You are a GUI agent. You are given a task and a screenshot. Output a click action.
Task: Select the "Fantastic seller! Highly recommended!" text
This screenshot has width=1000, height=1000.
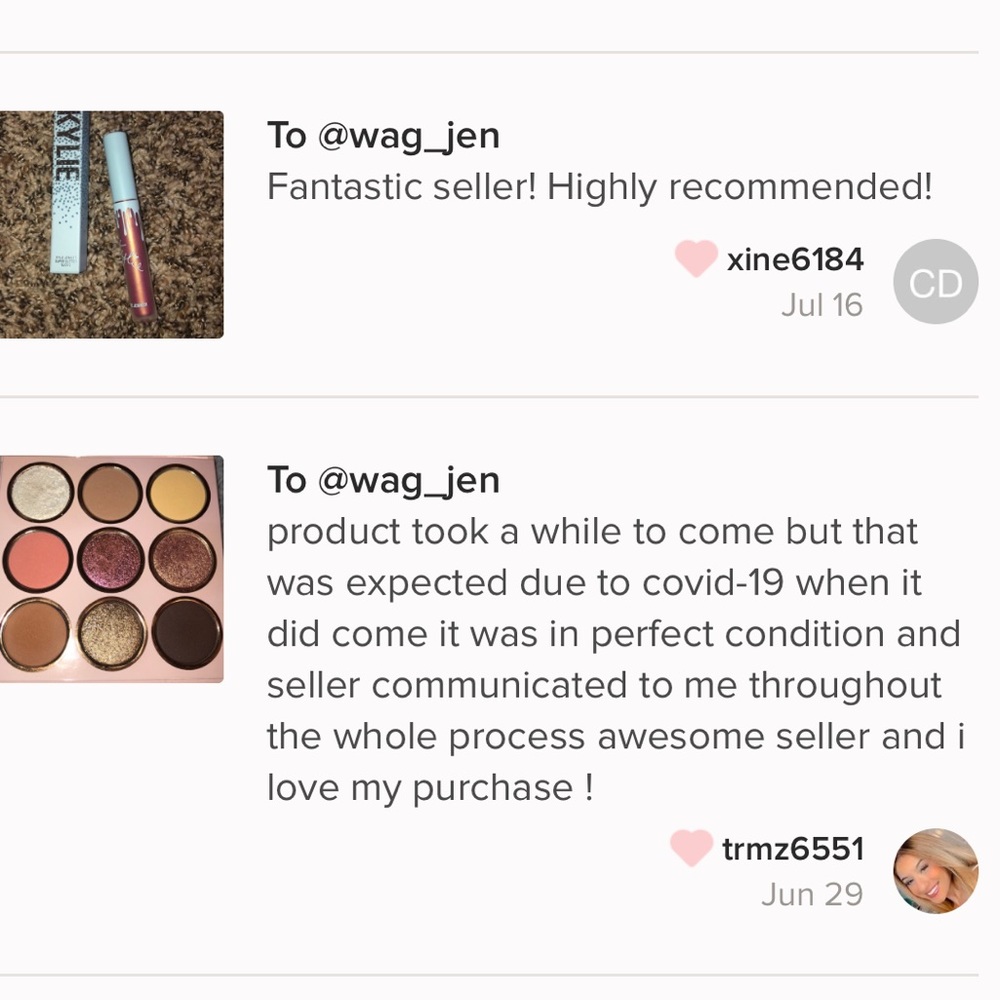coord(599,188)
